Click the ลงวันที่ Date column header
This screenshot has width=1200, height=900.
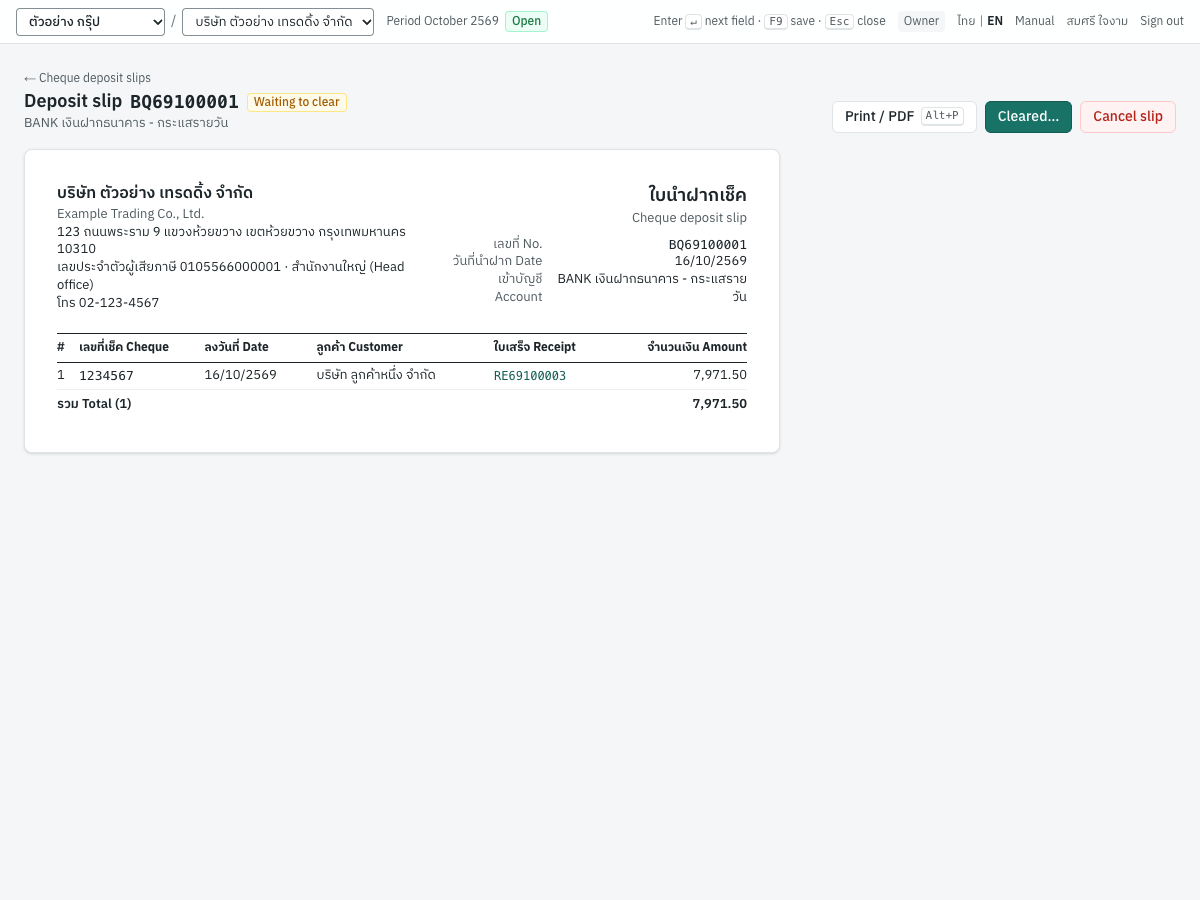pyautogui.click(x=236, y=347)
